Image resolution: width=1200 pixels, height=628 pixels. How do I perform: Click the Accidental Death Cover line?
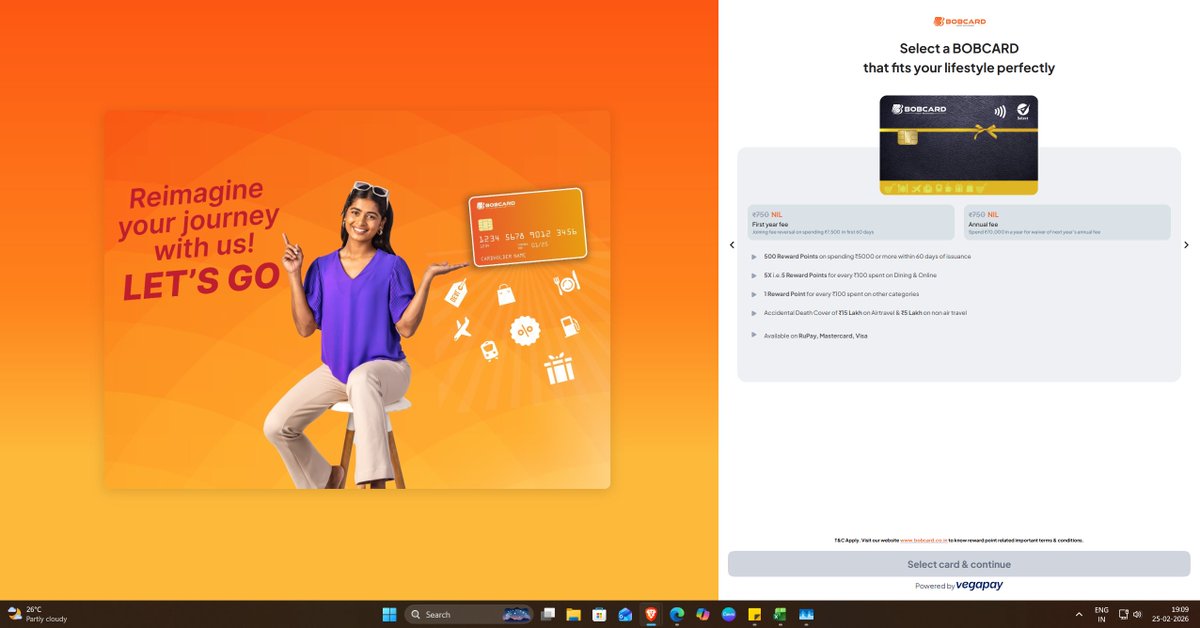pyautogui.click(x=865, y=313)
